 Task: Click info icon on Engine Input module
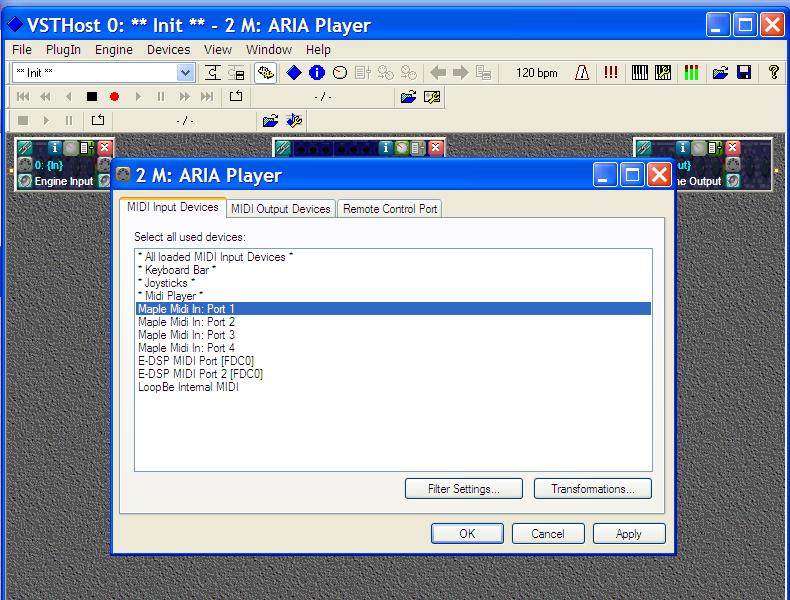[54, 148]
